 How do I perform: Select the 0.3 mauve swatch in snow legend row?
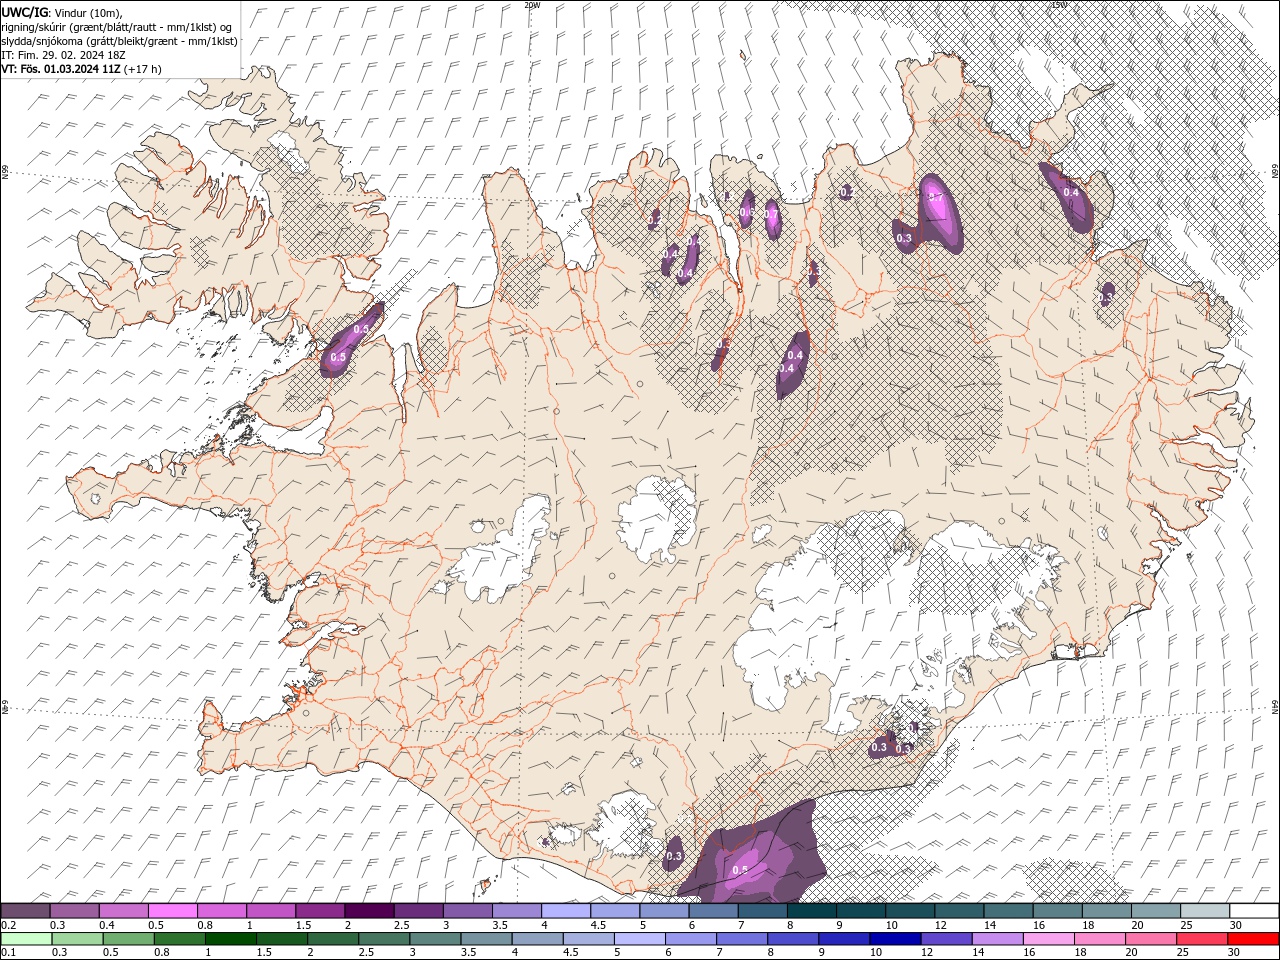(75, 911)
